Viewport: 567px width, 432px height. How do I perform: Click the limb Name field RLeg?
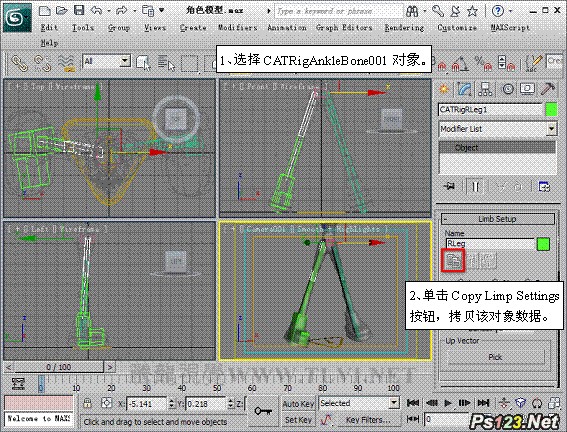point(490,244)
